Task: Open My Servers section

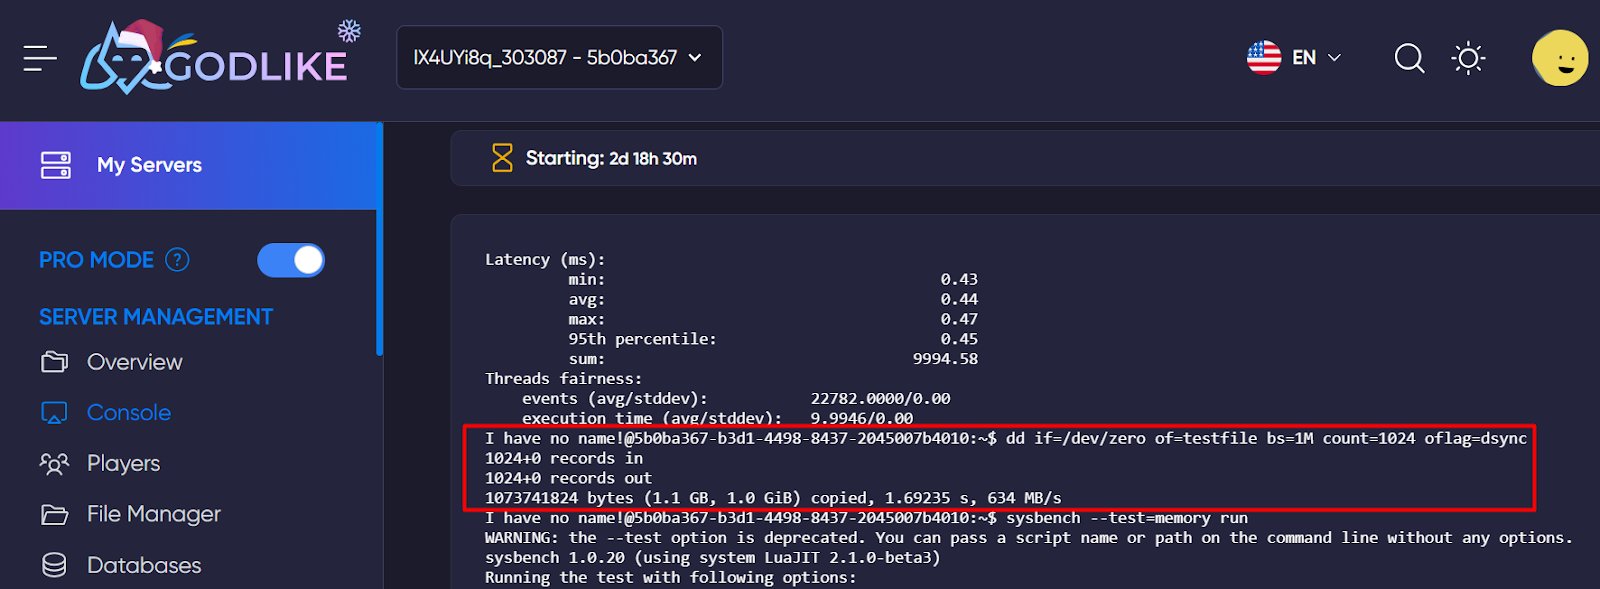Action: coord(189,165)
